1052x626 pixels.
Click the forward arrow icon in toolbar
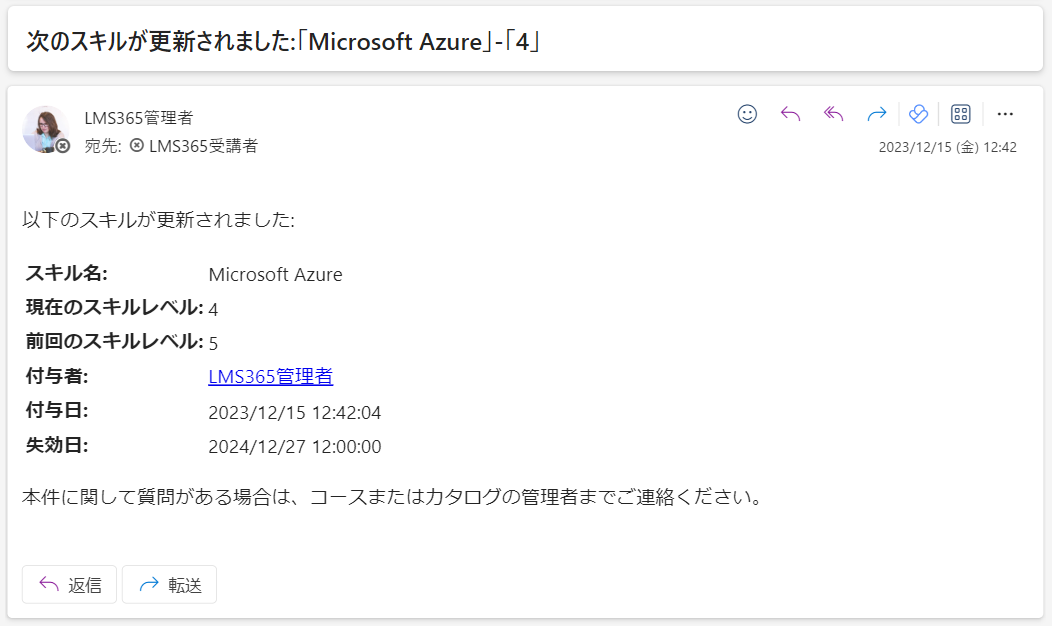click(876, 114)
